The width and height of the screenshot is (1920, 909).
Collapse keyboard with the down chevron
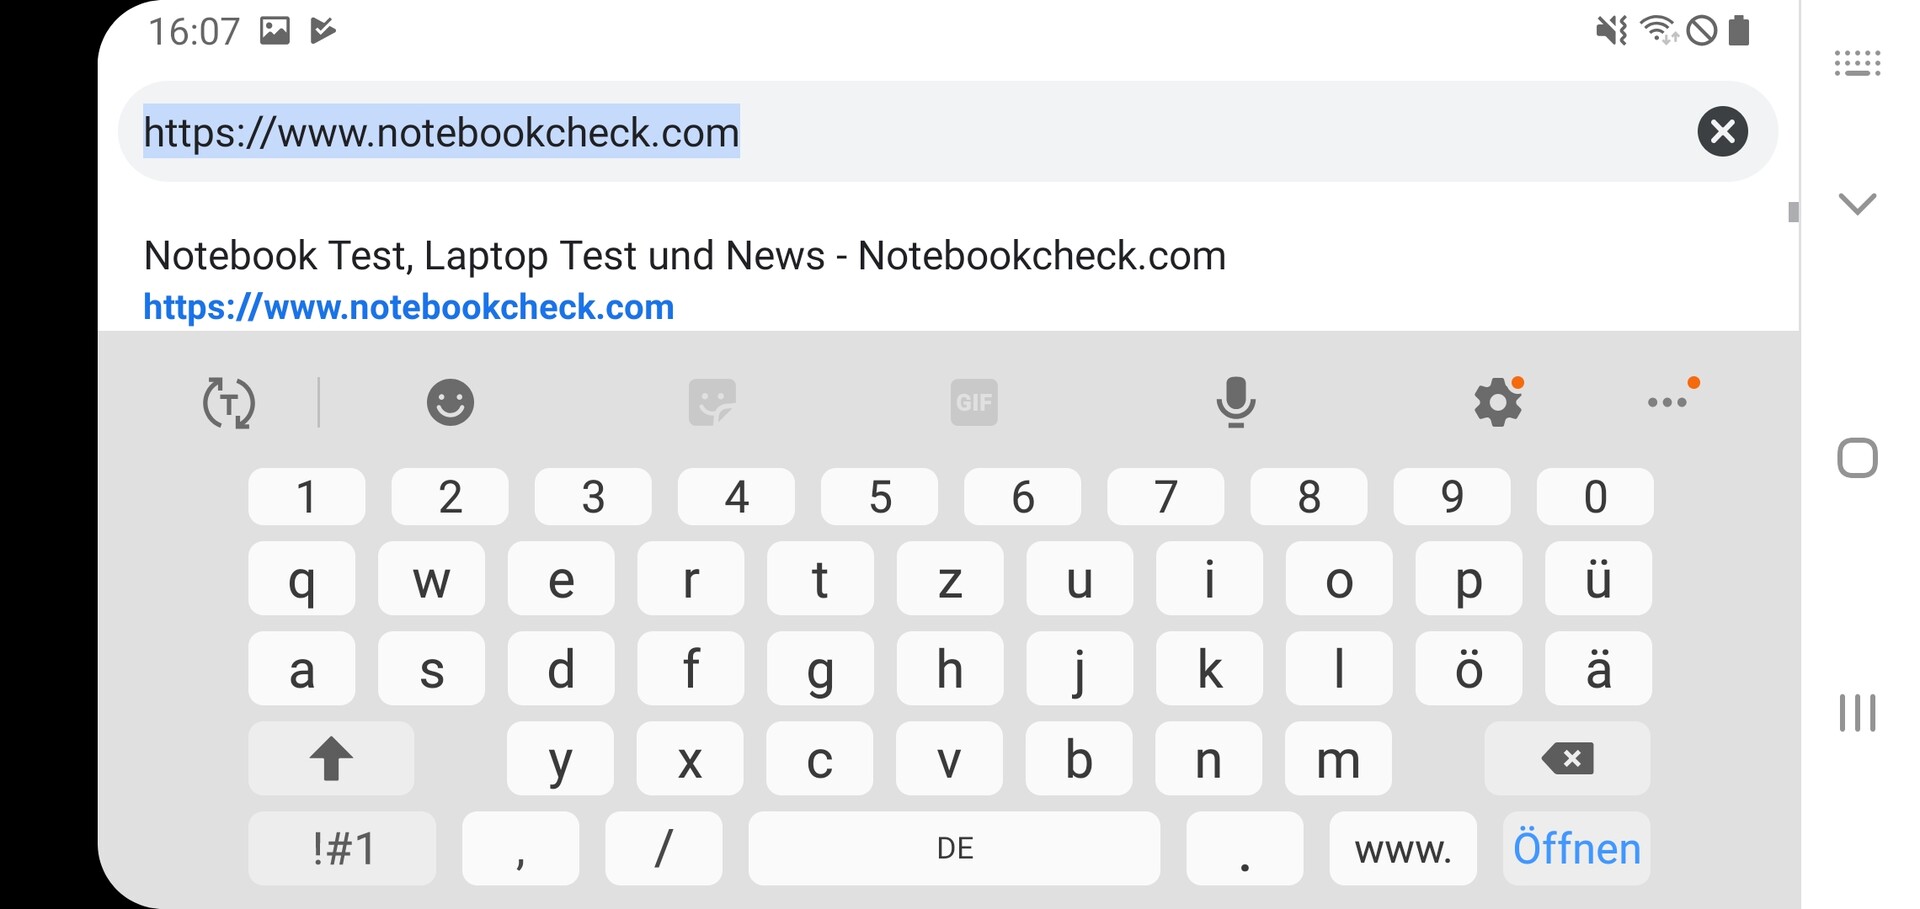(x=1857, y=204)
